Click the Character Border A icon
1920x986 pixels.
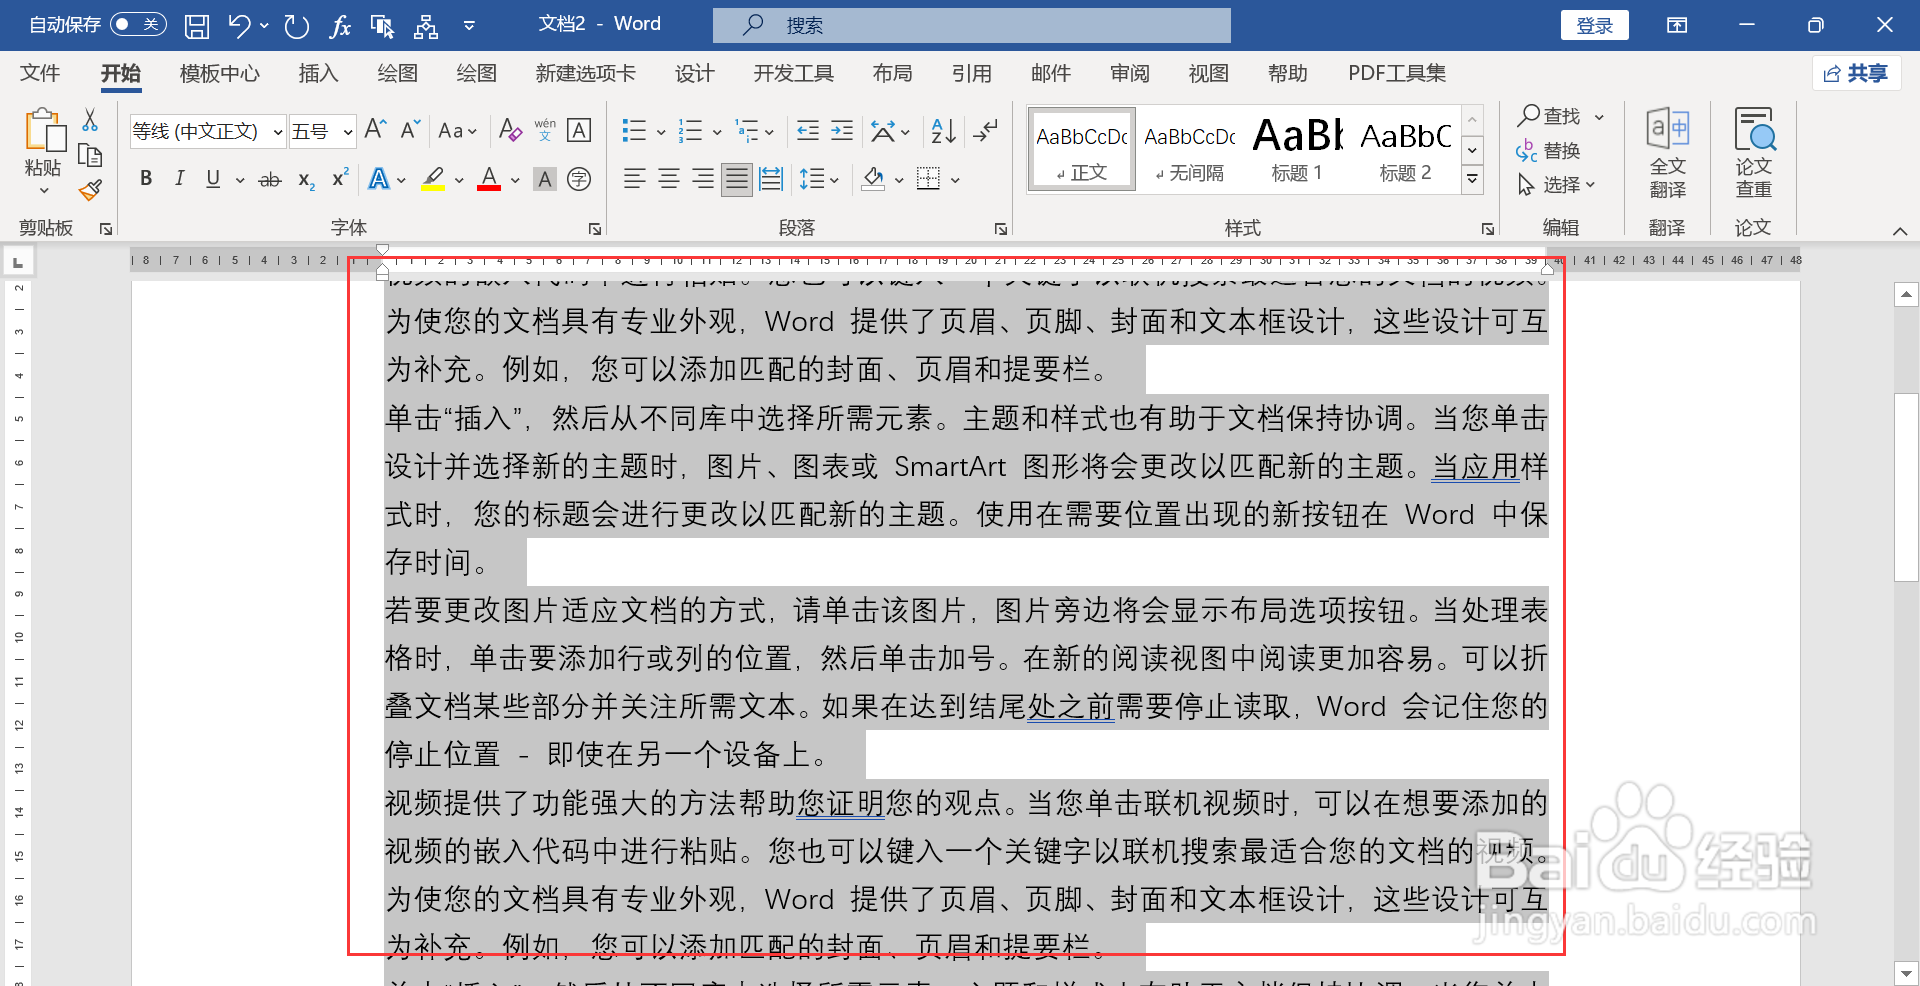(579, 130)
